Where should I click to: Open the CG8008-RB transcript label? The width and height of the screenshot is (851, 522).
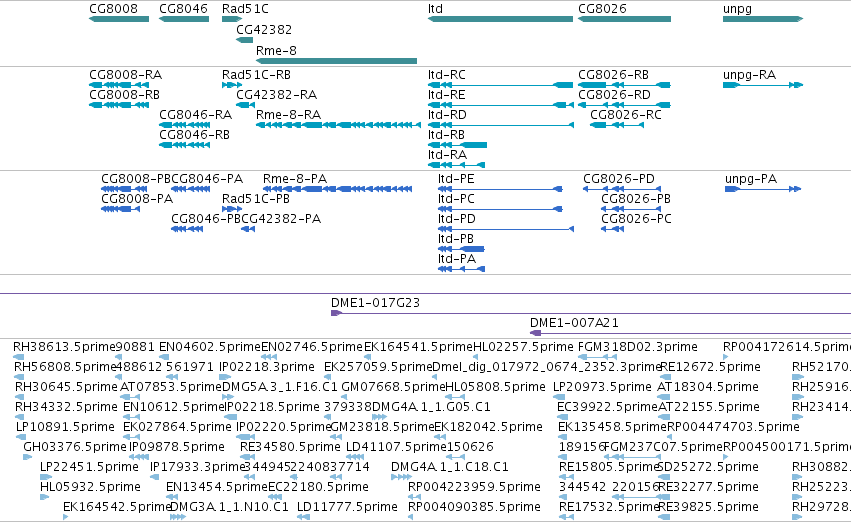click(x=124, y=94)
